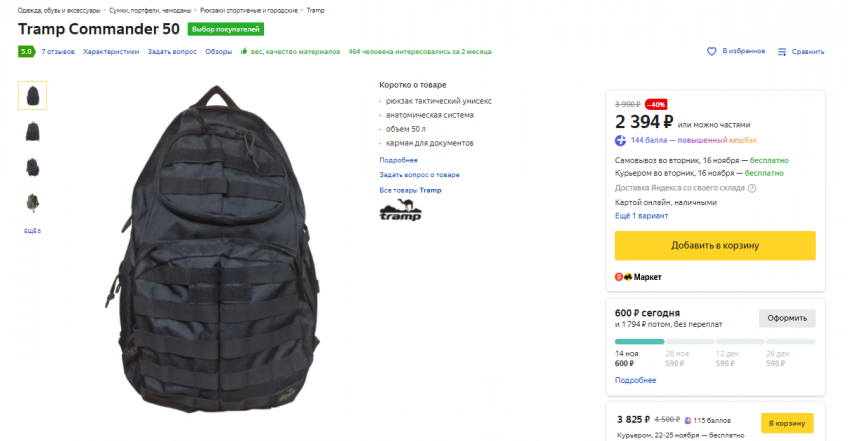This screenshot has width=848, height=441.
Task: Expand product details via Подробнее link
Action: click(399, 160)
